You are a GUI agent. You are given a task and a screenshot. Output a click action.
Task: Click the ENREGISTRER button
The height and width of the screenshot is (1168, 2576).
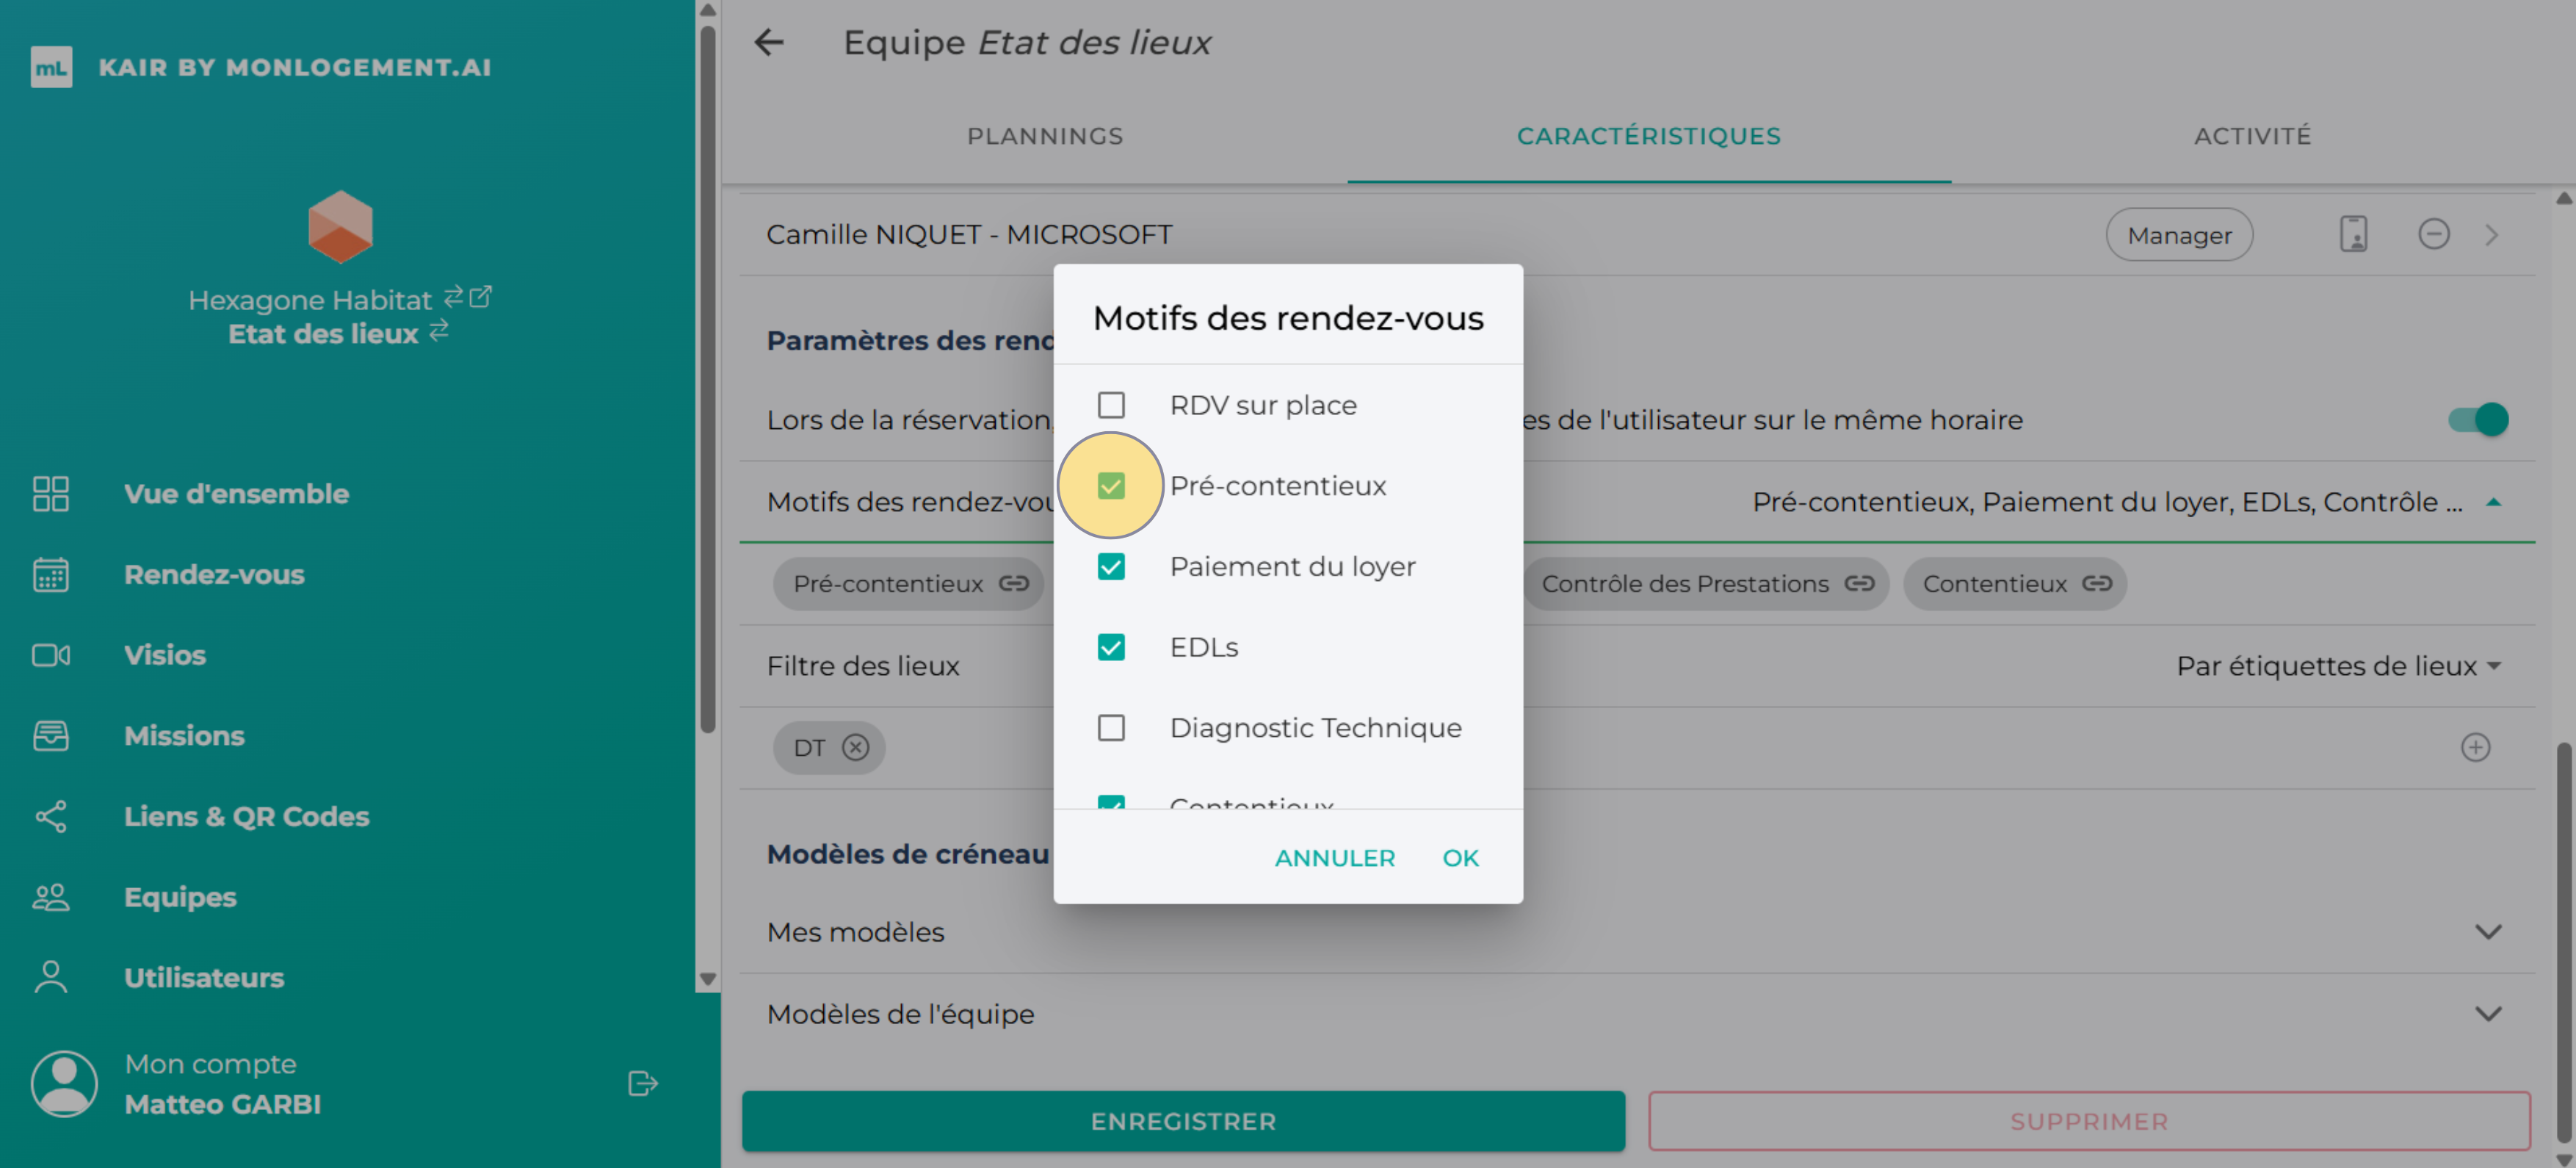1183,1121
